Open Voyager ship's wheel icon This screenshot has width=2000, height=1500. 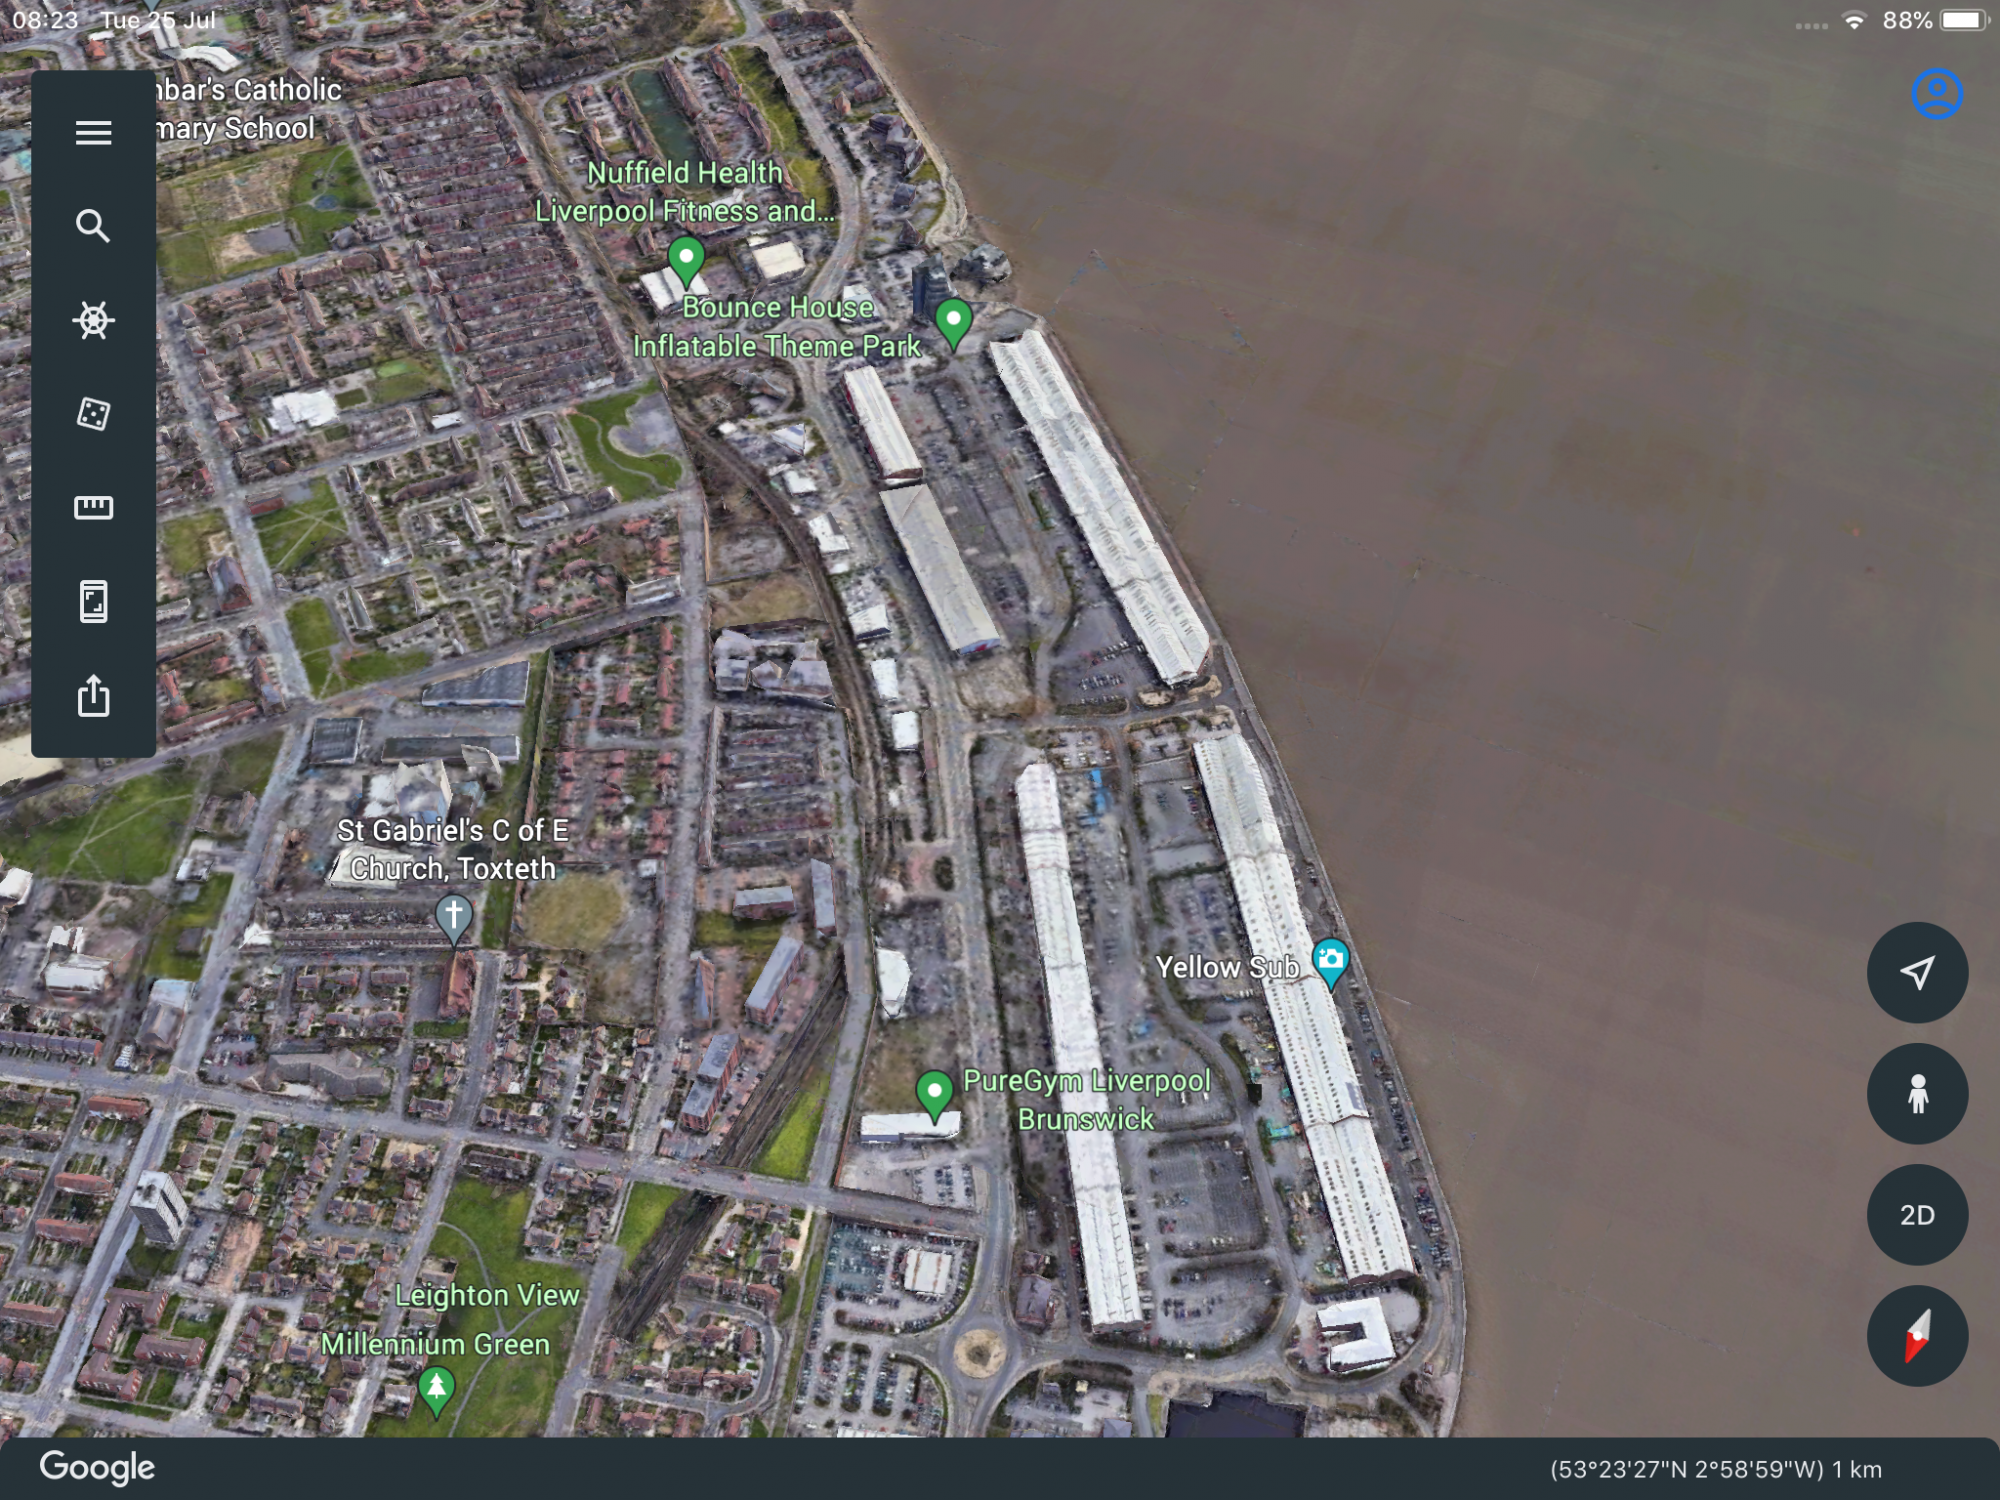93,320
